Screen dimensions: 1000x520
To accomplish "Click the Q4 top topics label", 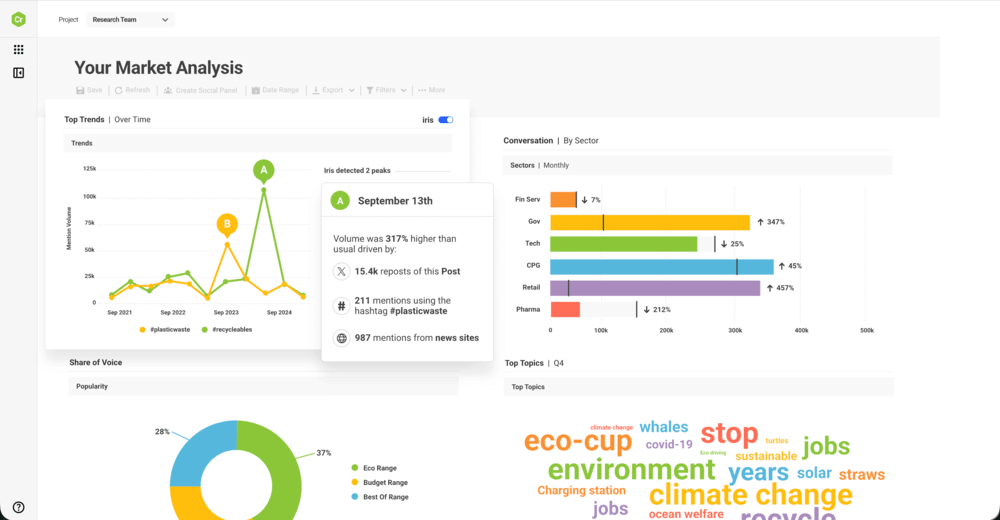I will pyautogui.click(x=559, y=363).
